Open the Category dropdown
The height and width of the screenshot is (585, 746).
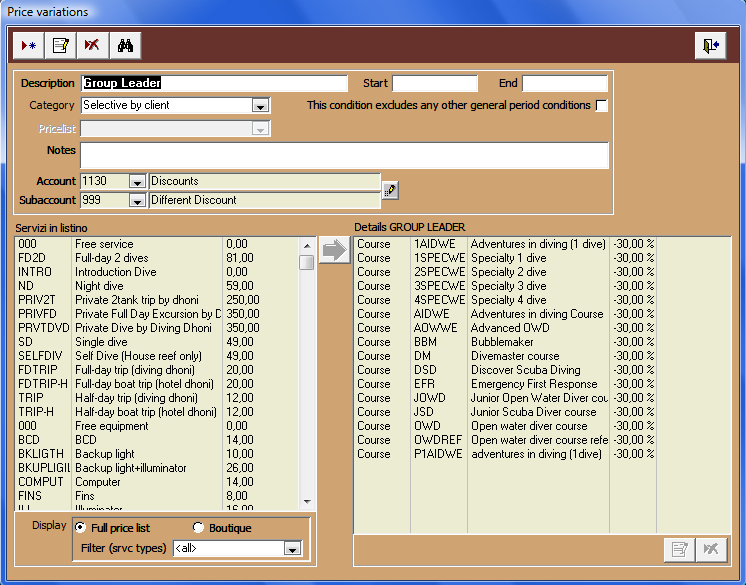[260, 105]
